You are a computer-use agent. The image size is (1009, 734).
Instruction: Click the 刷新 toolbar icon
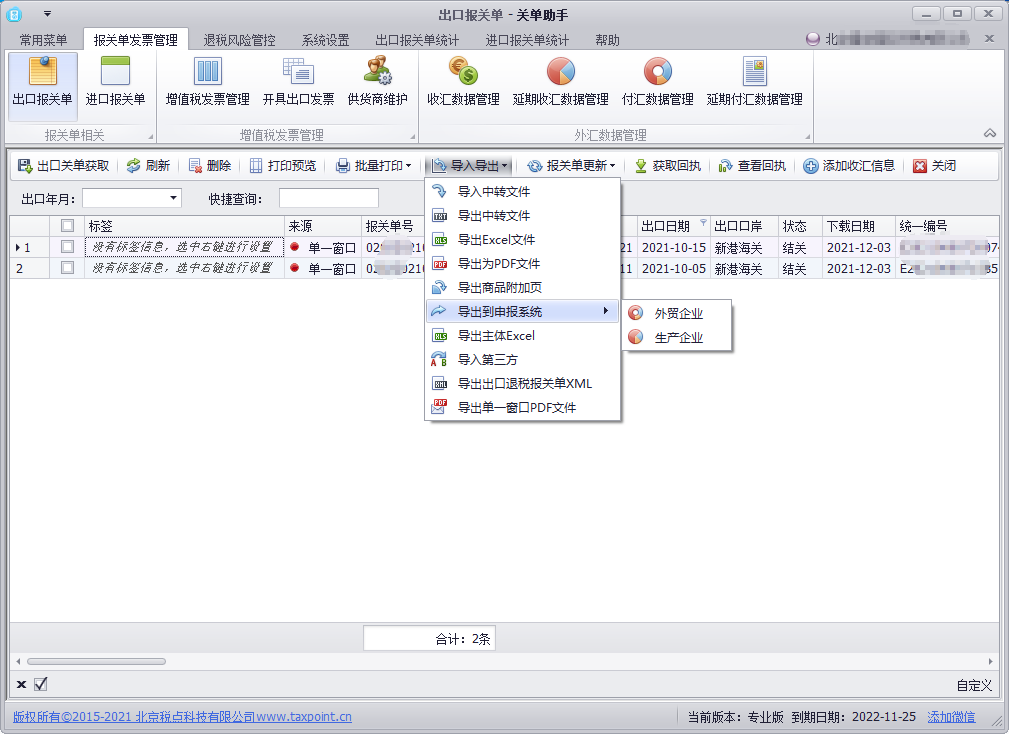(148, 164)
